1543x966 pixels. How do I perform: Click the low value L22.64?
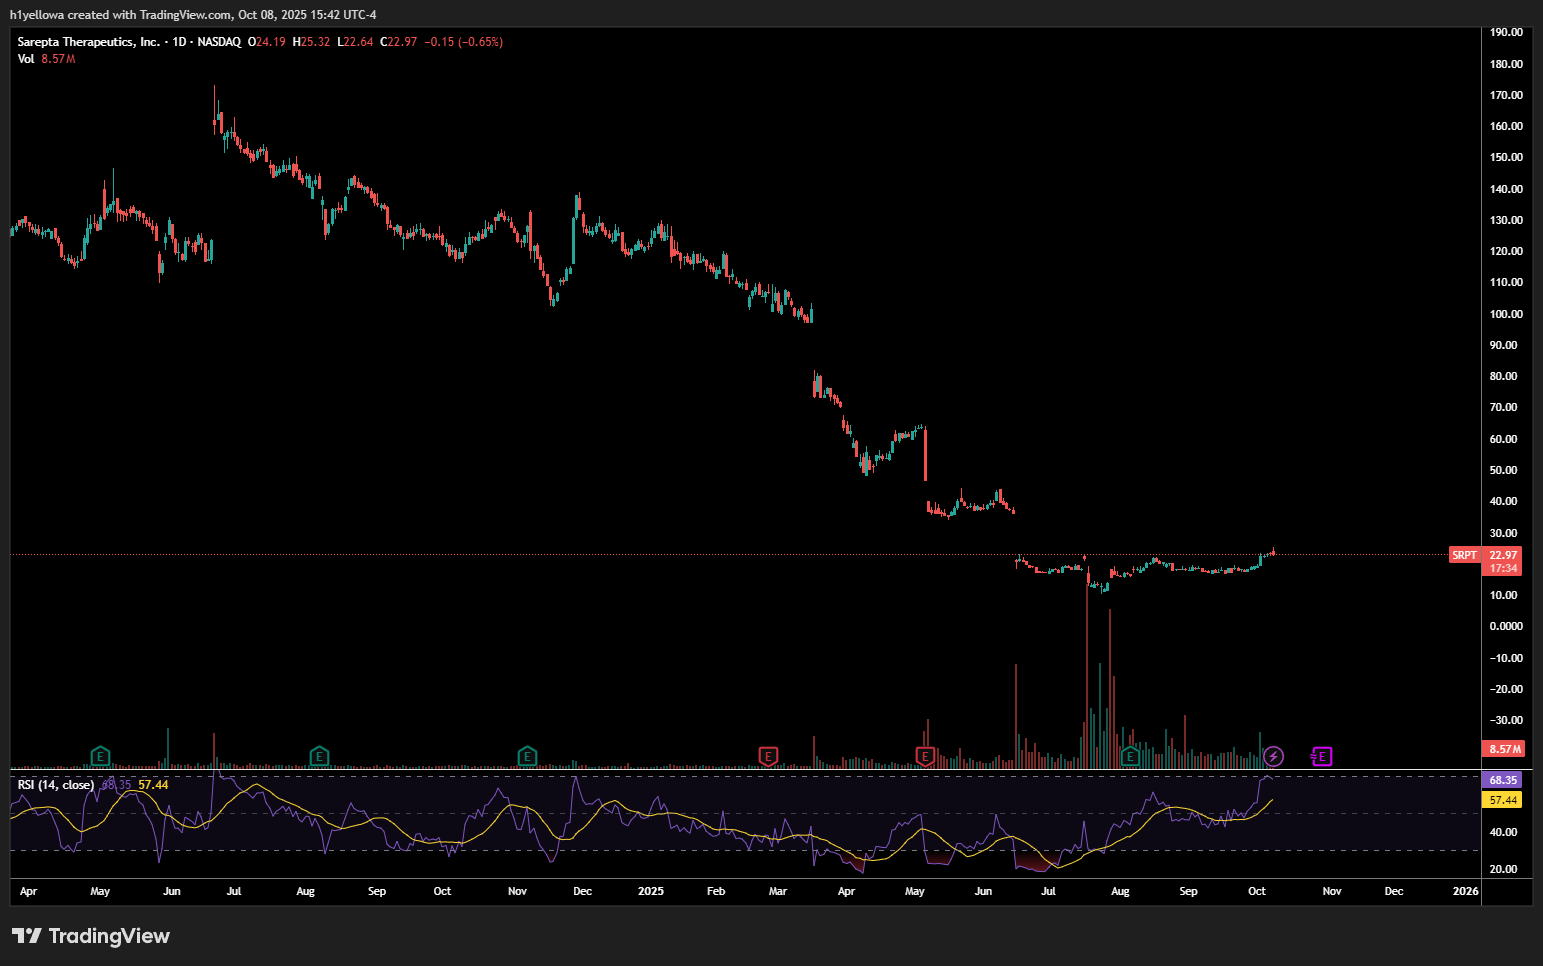(x=355, y=42)
